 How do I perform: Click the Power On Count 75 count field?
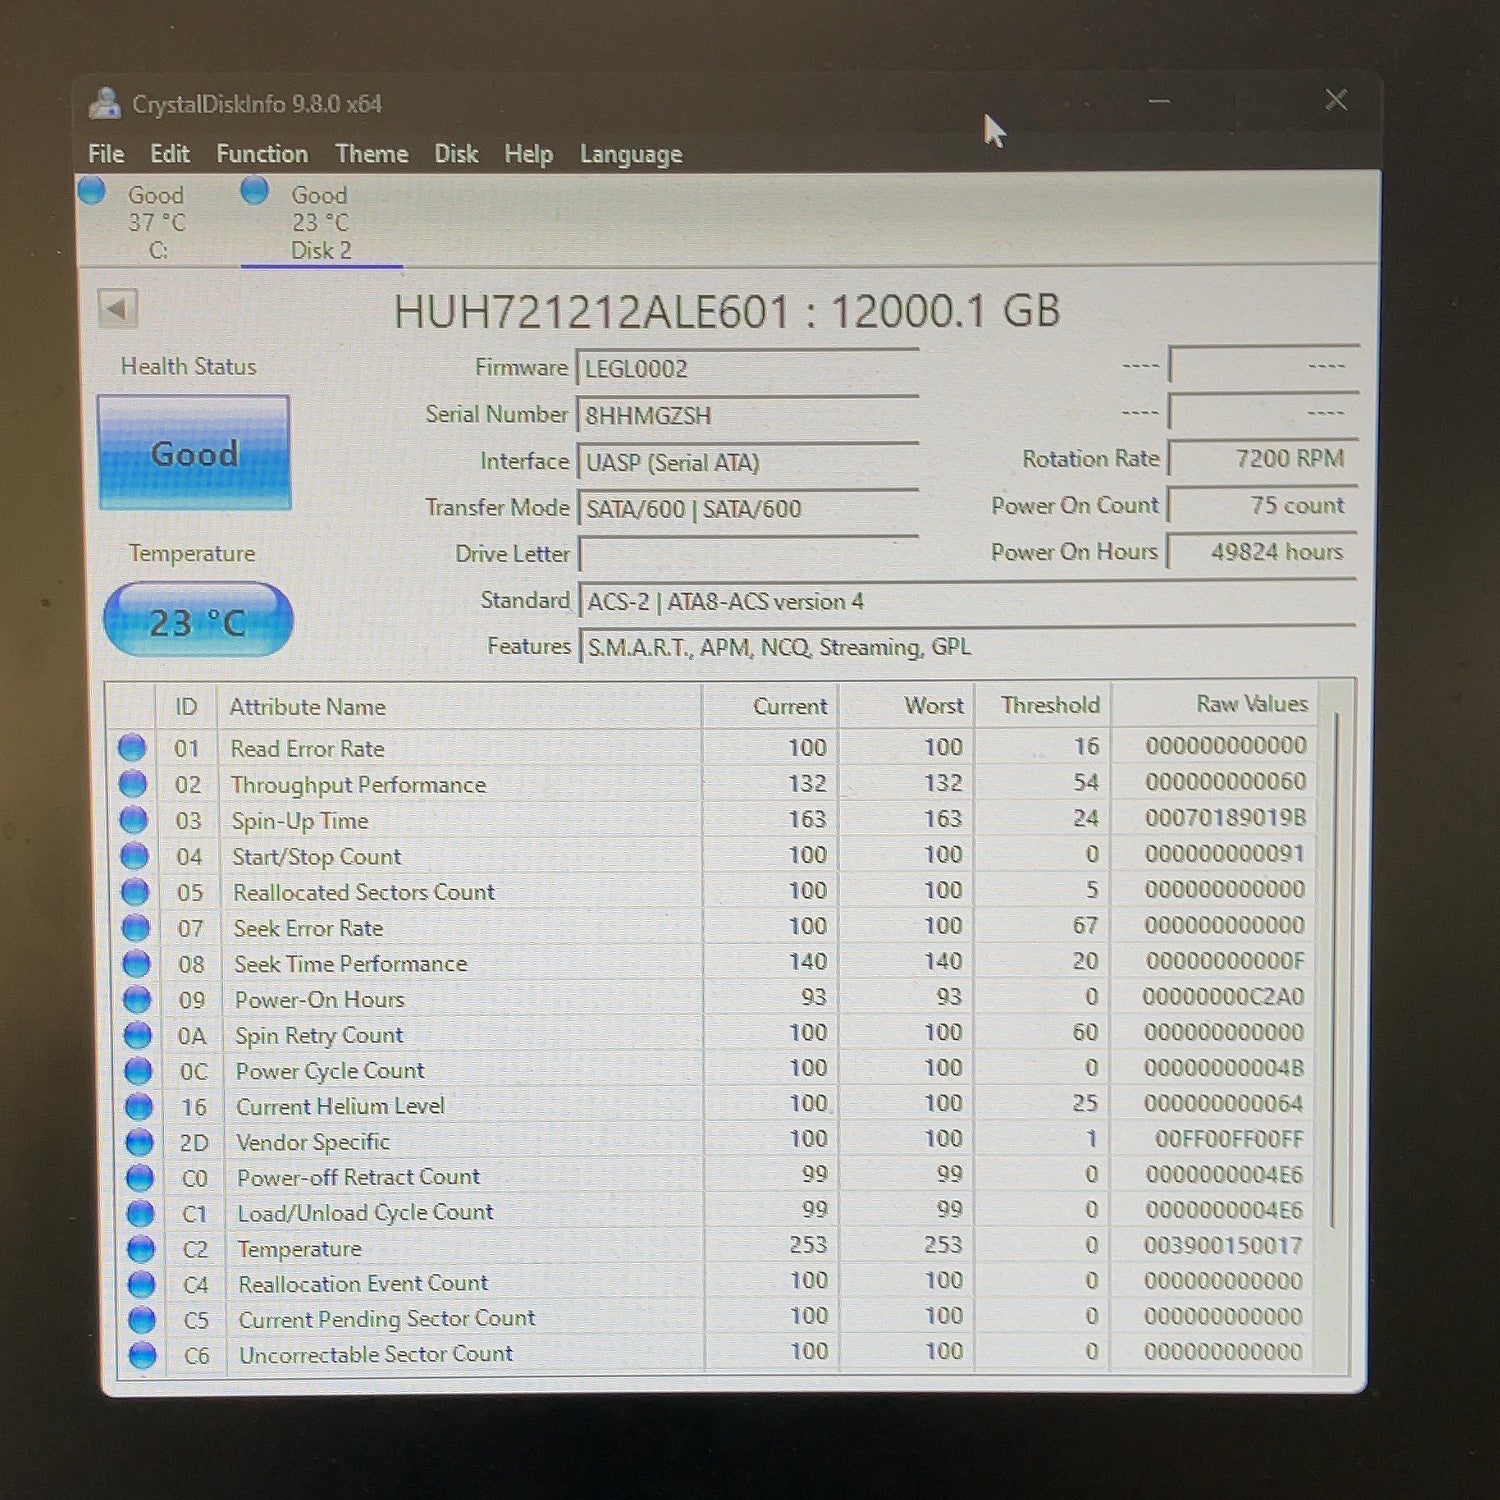(x=1263, y=505)
